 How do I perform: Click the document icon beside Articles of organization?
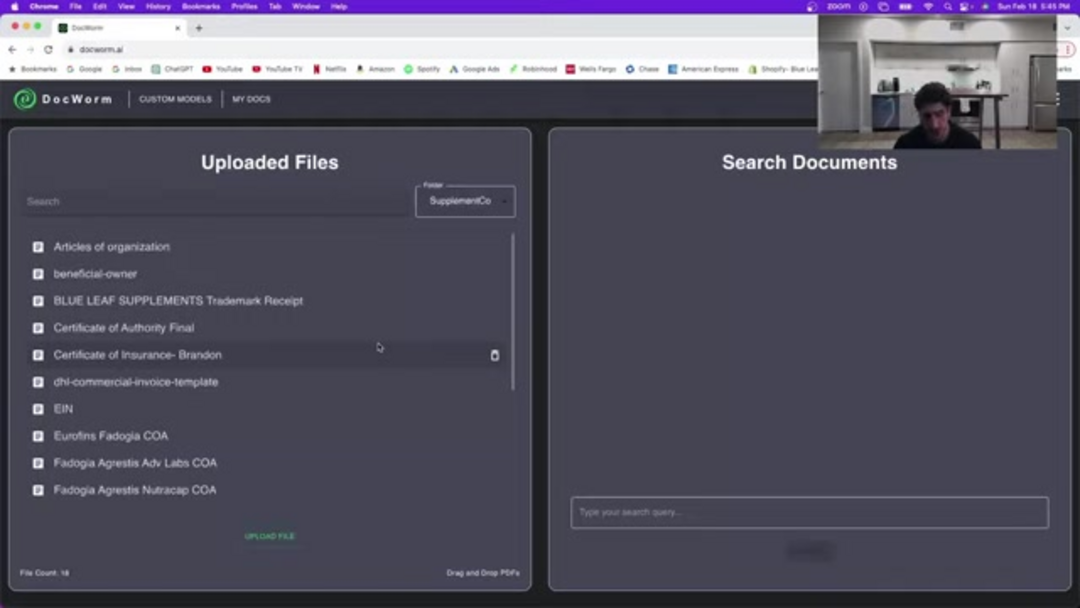pyautogui.click(x=38, y=246)
